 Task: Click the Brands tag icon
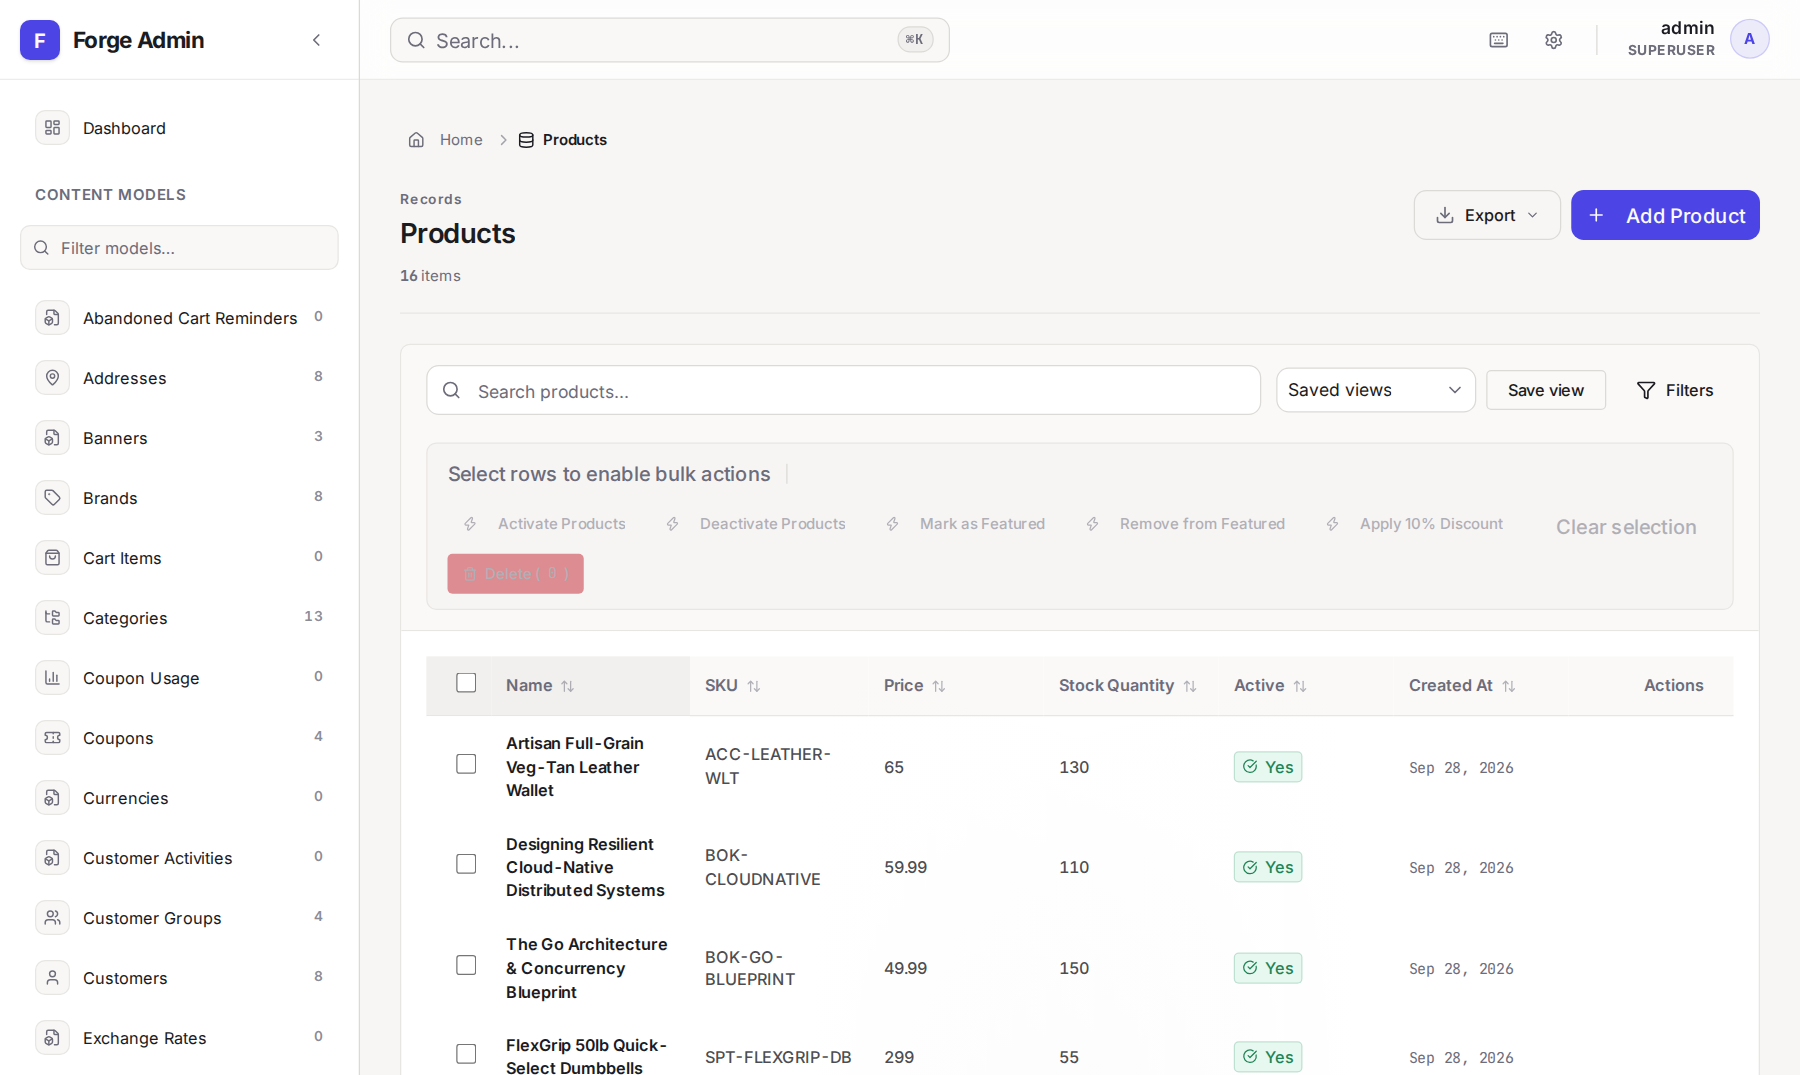(53, 498)
